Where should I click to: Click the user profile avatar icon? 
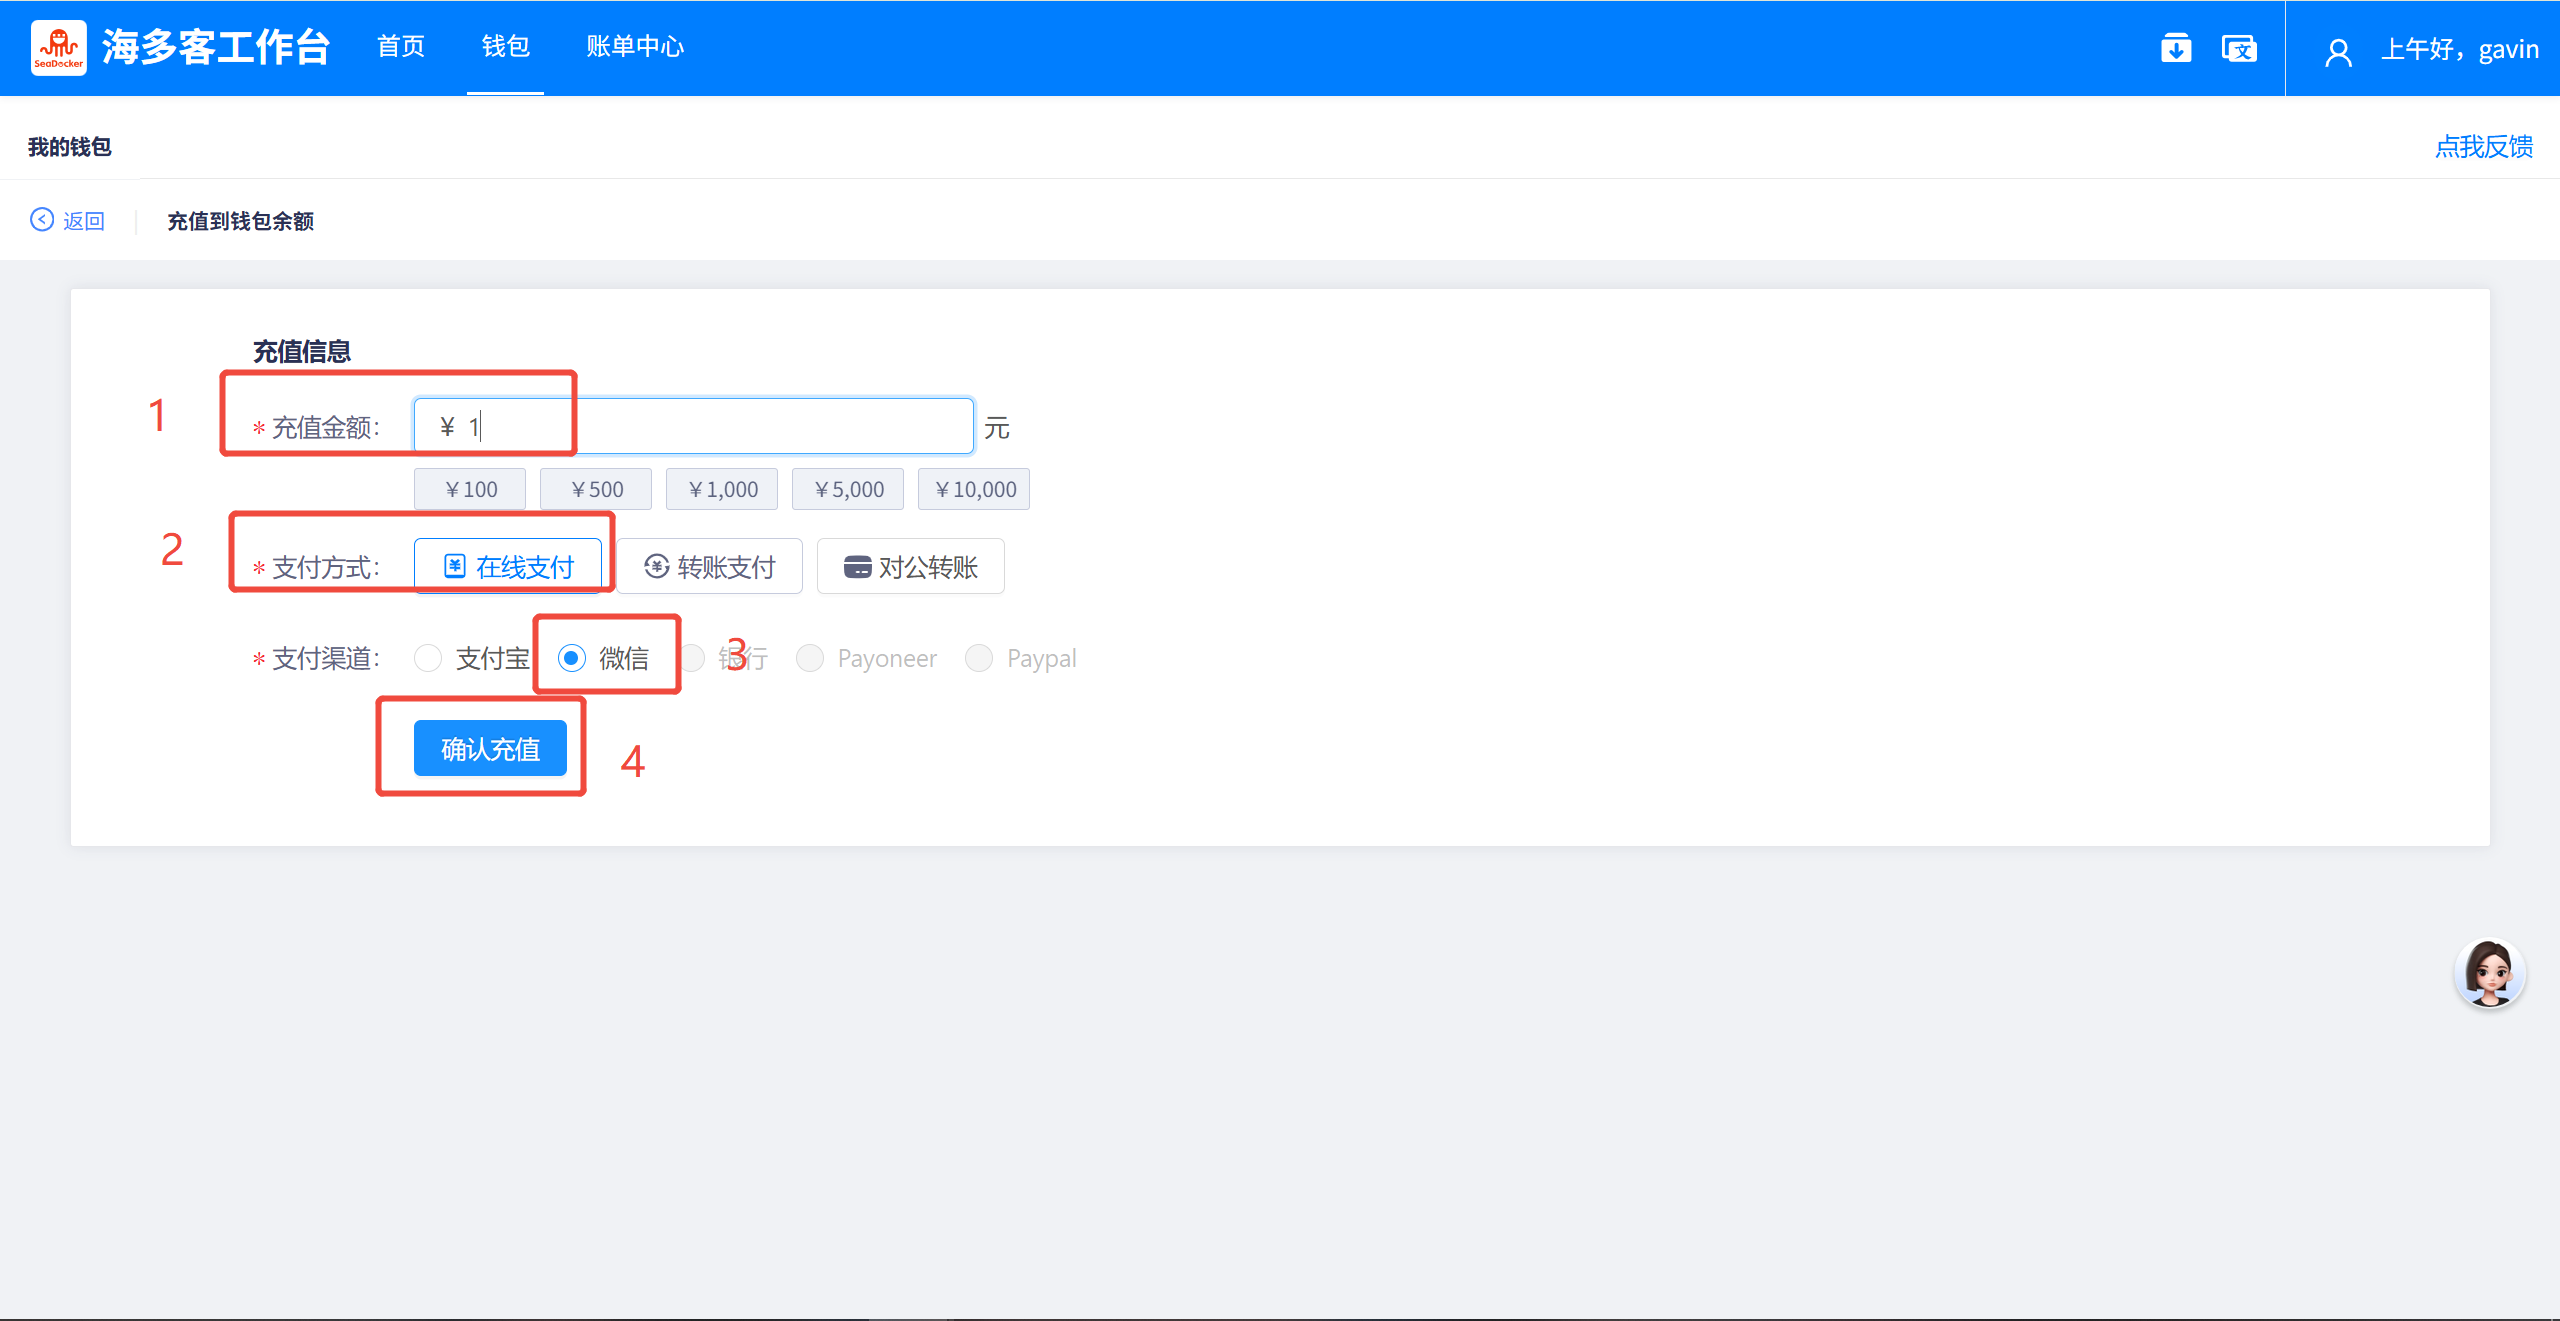pyautogui.click(x=2338, y=51)
